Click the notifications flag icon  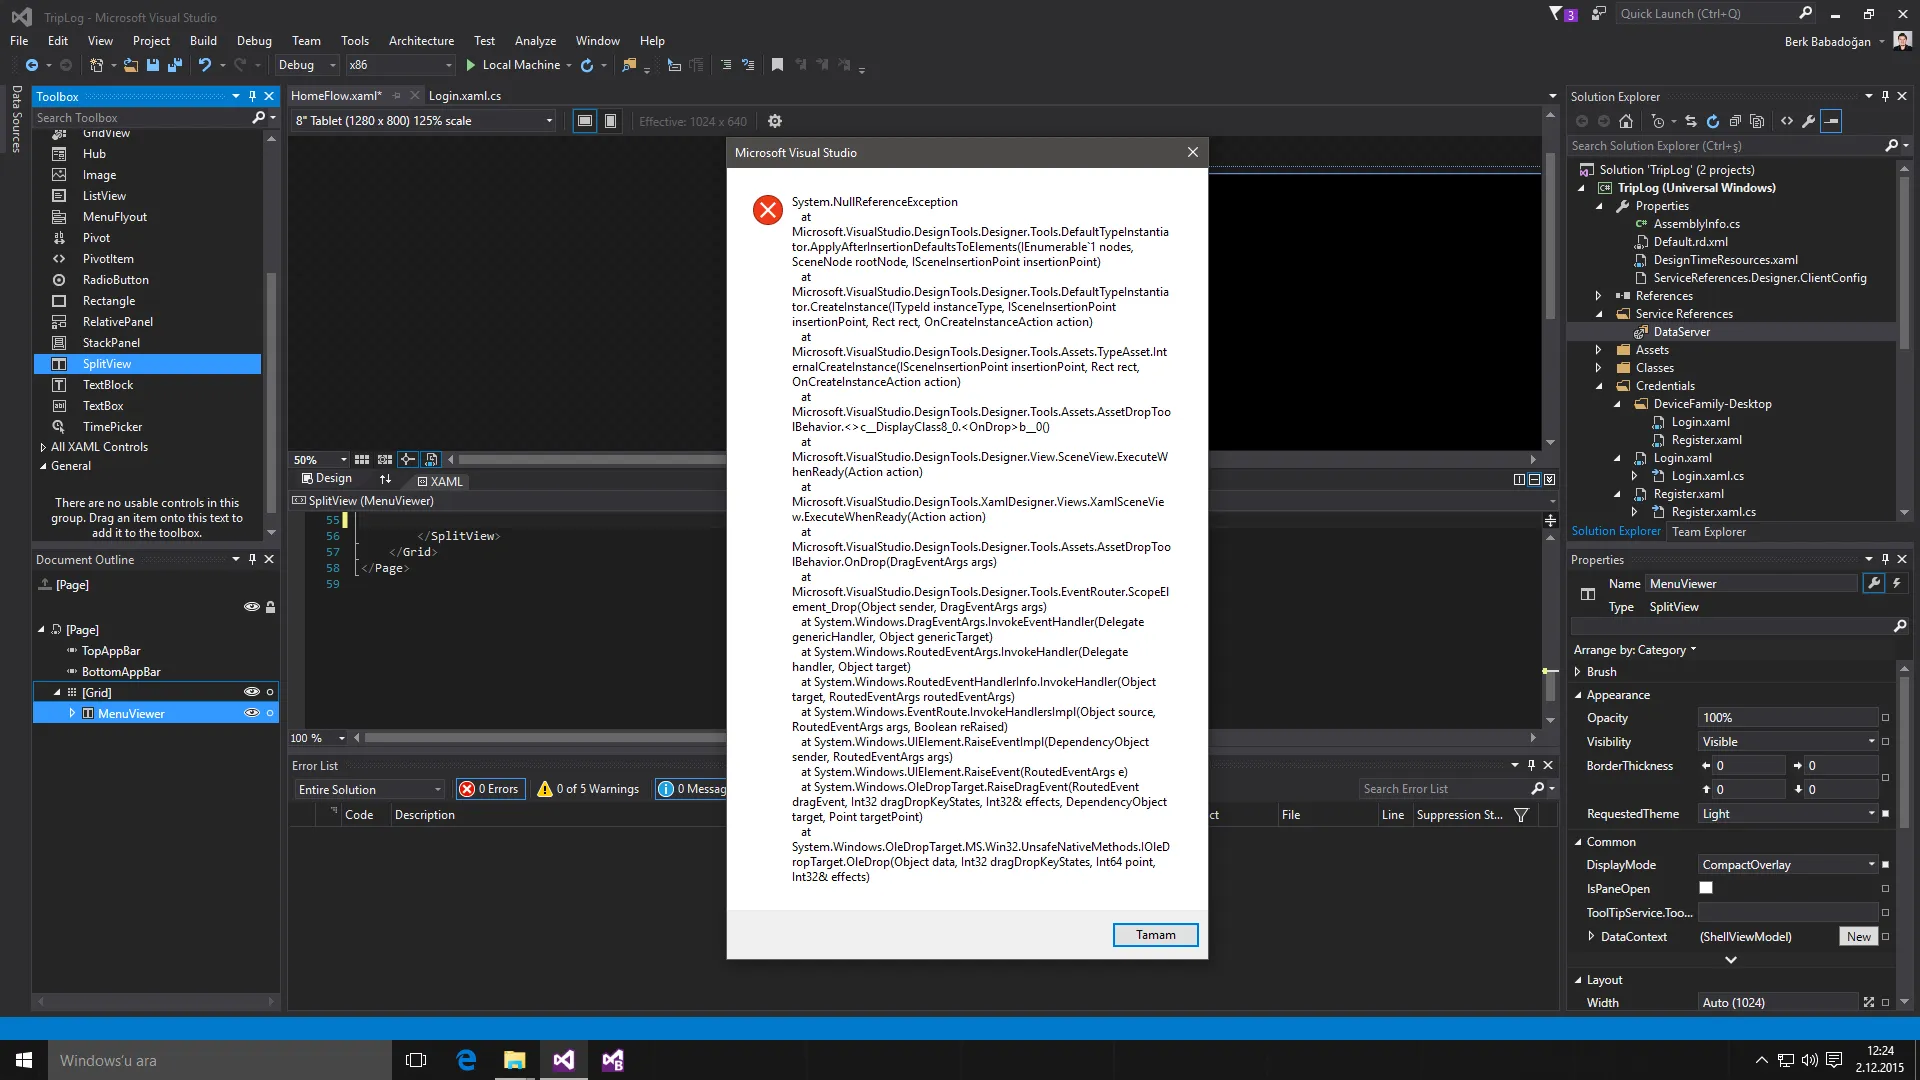[x=1556, y=14]
